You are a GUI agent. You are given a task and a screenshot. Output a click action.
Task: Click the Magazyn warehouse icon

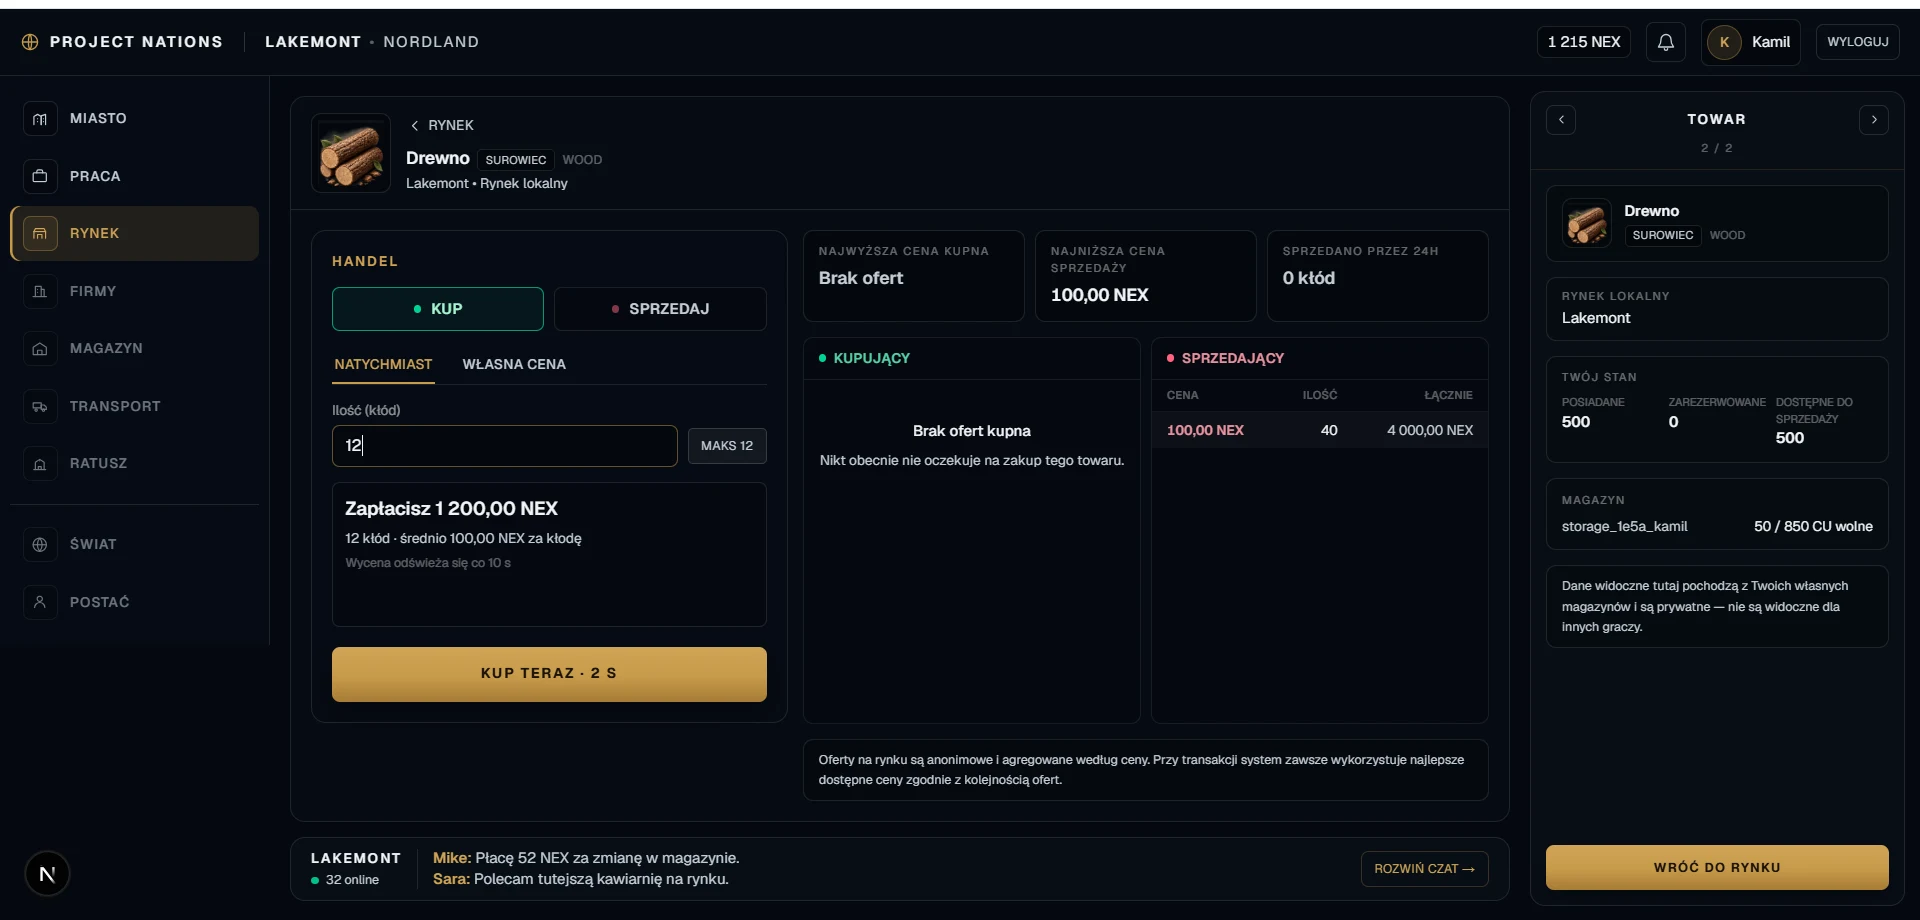(x=40, y=349)
